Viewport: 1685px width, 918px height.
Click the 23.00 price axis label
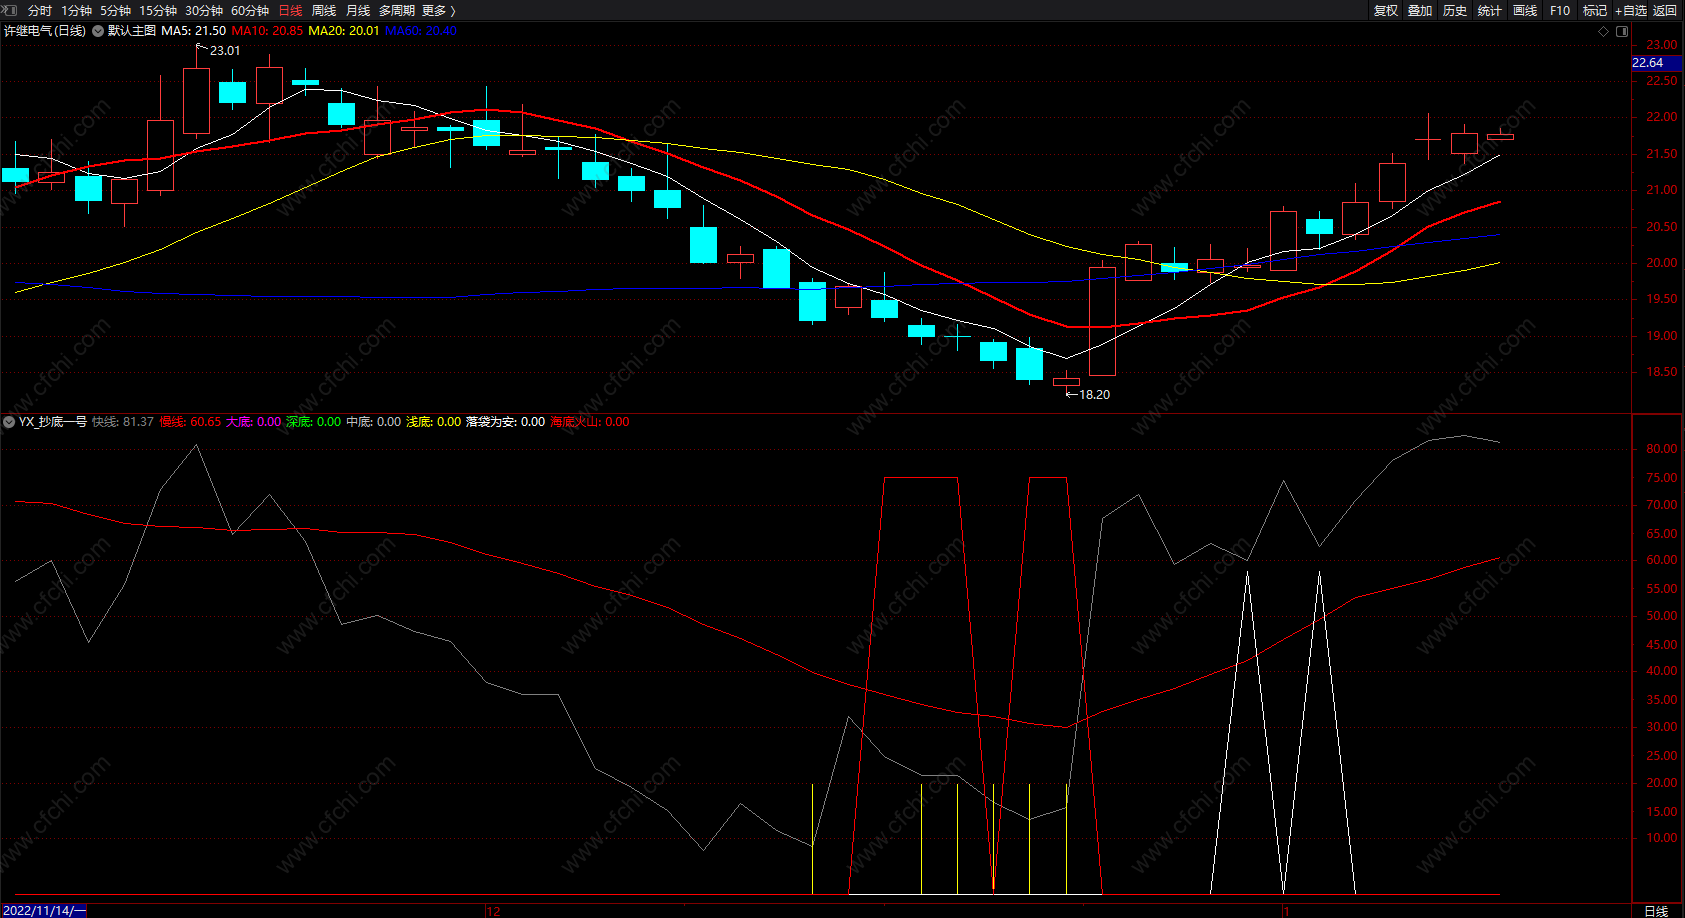click(x=1662, y=45)
